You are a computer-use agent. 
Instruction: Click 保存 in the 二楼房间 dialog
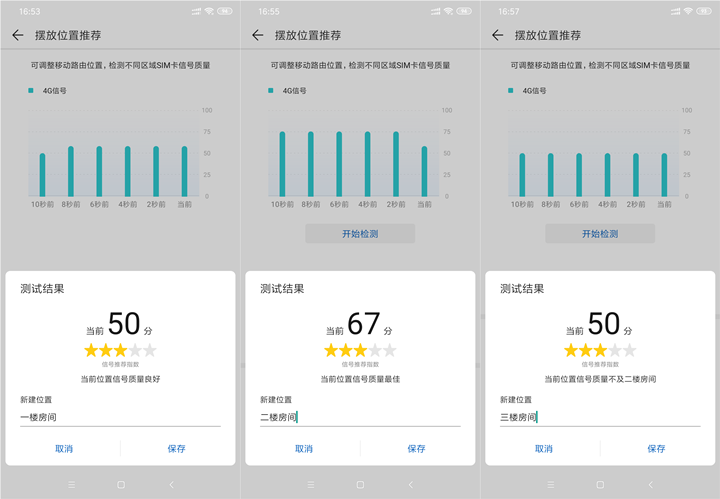417,449
